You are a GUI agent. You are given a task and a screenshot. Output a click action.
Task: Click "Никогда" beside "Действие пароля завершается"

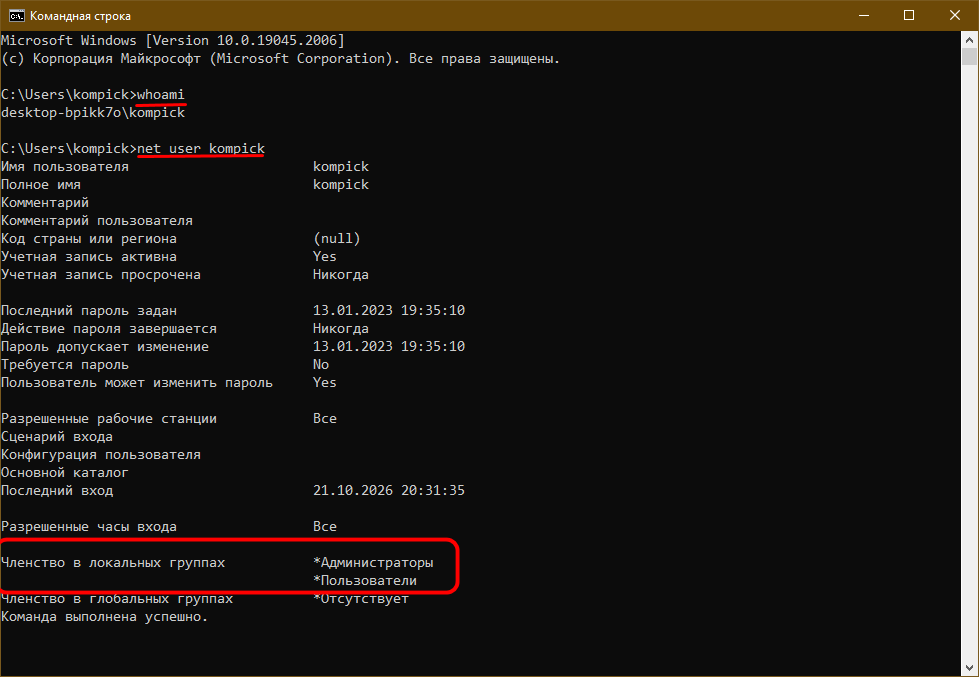pos(341,329)
